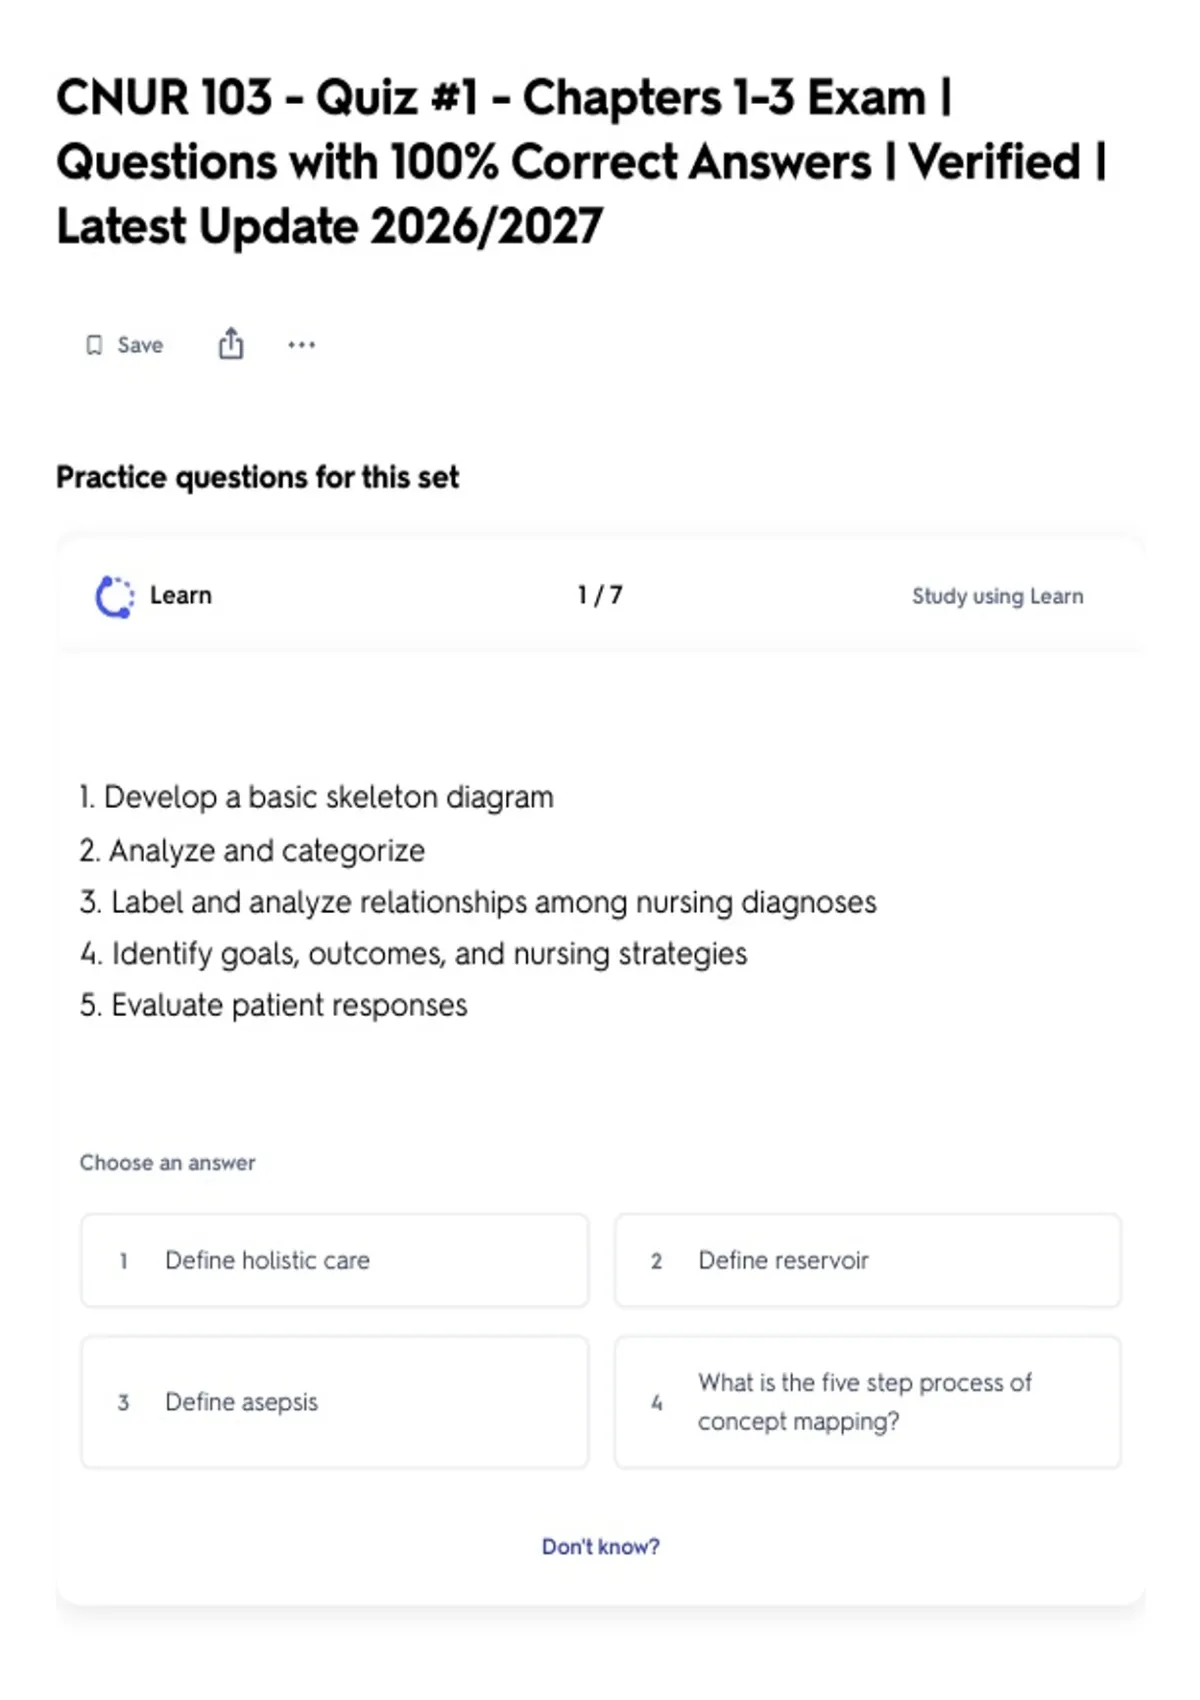Image resolution: width=1200 pixels, height=1700 pixels.
Task: Open the three-dot more options menu
Action: pyautogui.click(x=301, y=345)
